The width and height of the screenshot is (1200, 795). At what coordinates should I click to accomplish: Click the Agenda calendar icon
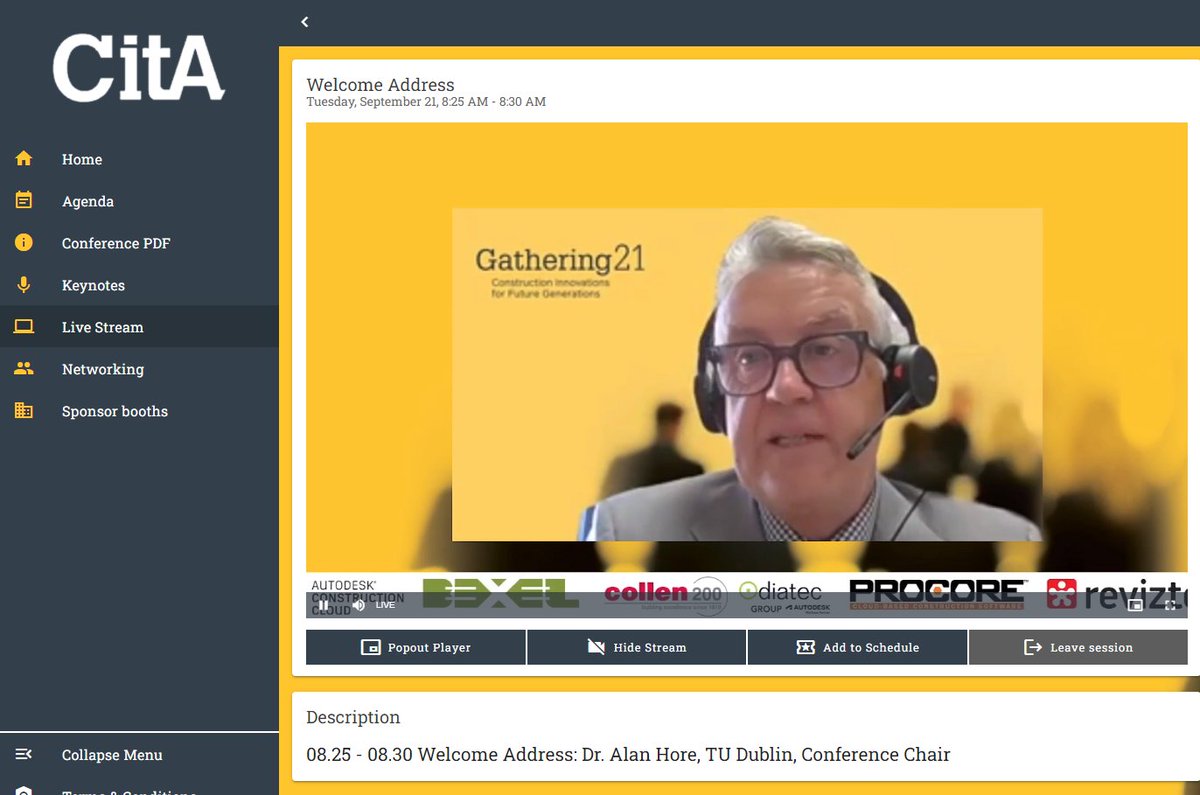tap(24, 200)
